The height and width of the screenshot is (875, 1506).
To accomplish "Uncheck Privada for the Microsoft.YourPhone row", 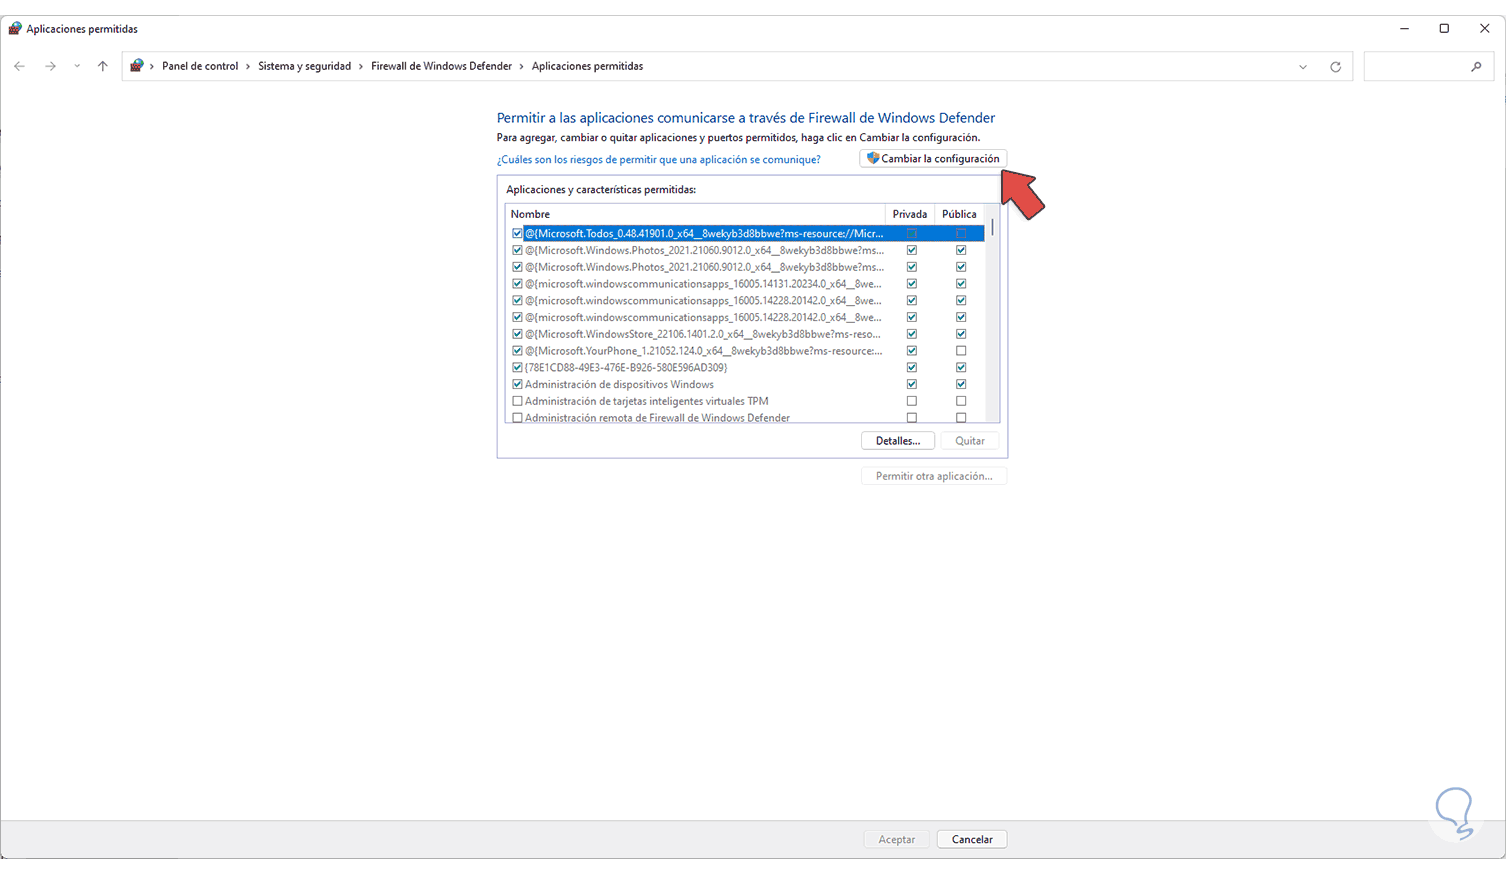I will tap(911, 351).
